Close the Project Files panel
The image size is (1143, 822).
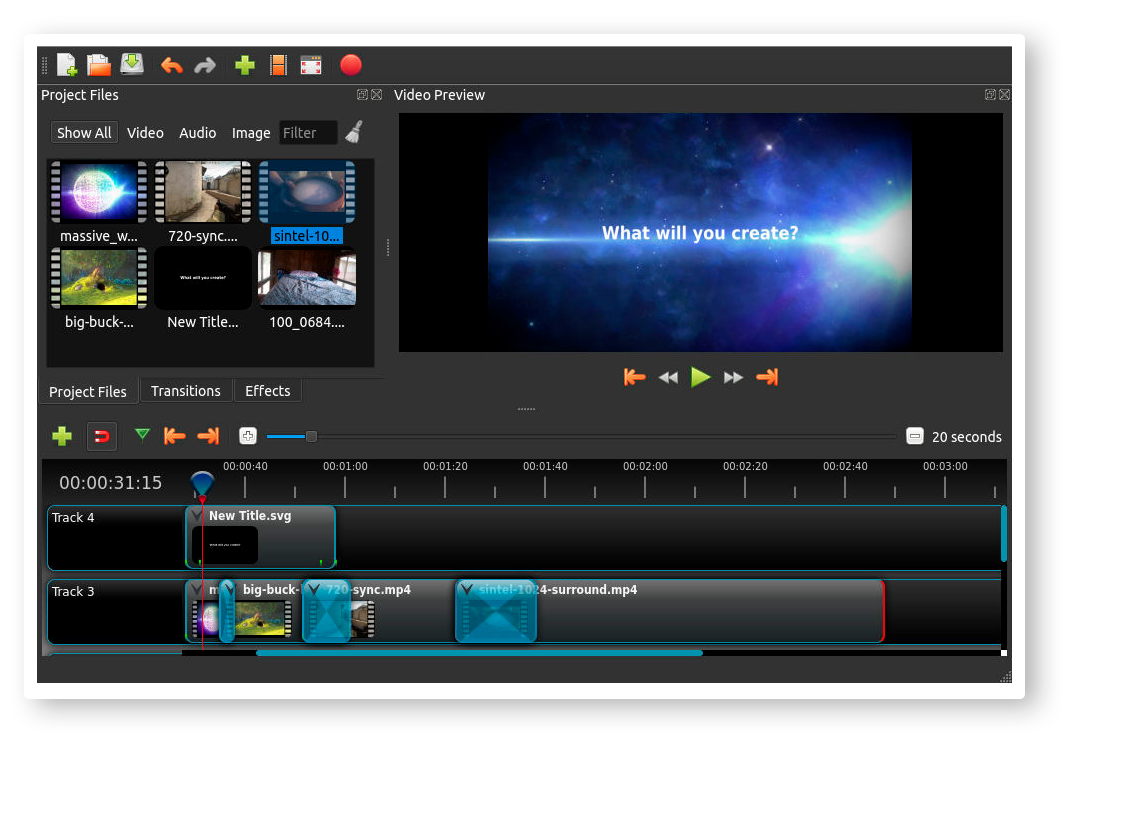click(x=376, y=95)
